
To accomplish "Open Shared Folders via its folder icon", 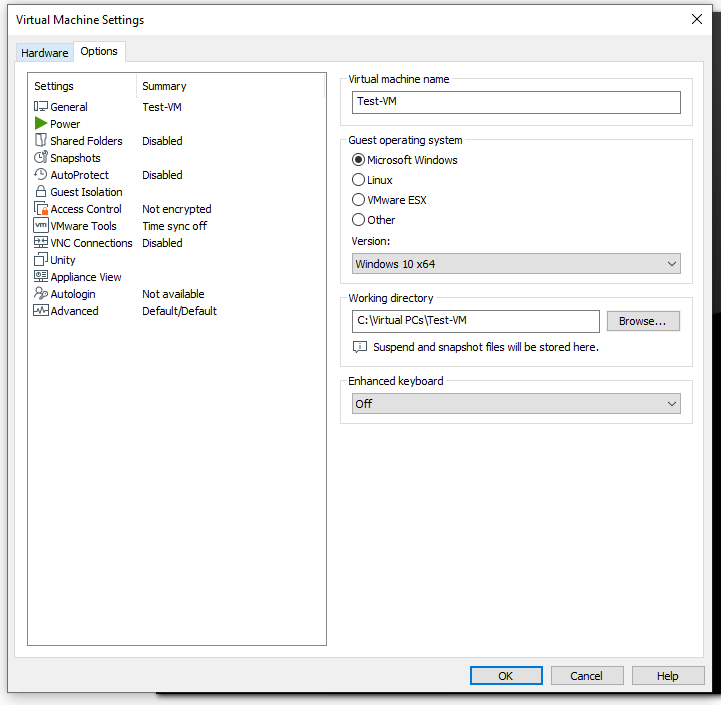I will (x=40, y=140).
